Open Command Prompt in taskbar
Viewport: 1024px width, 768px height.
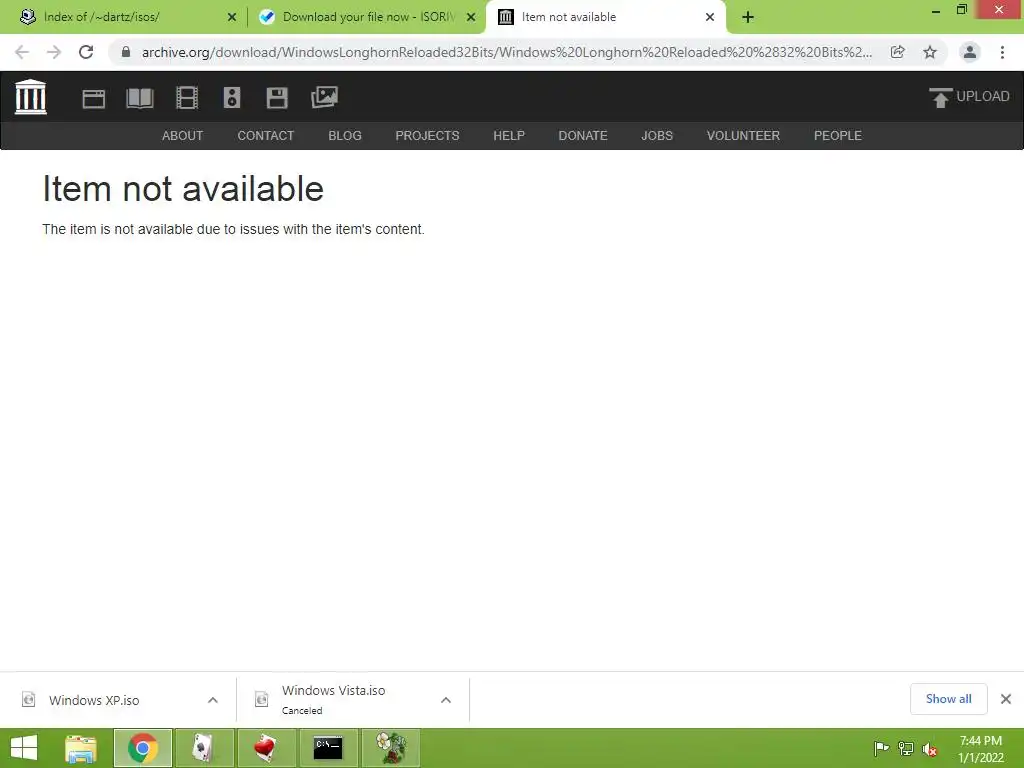[328, 748]
